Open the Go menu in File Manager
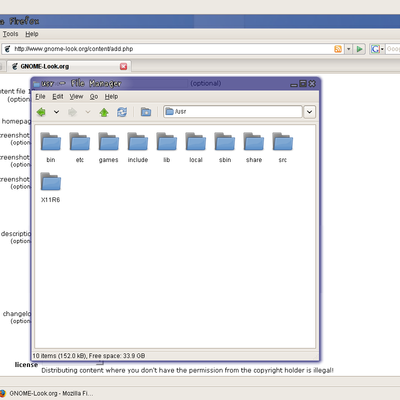Screen dimensions: 400x400 click(94, 97)
